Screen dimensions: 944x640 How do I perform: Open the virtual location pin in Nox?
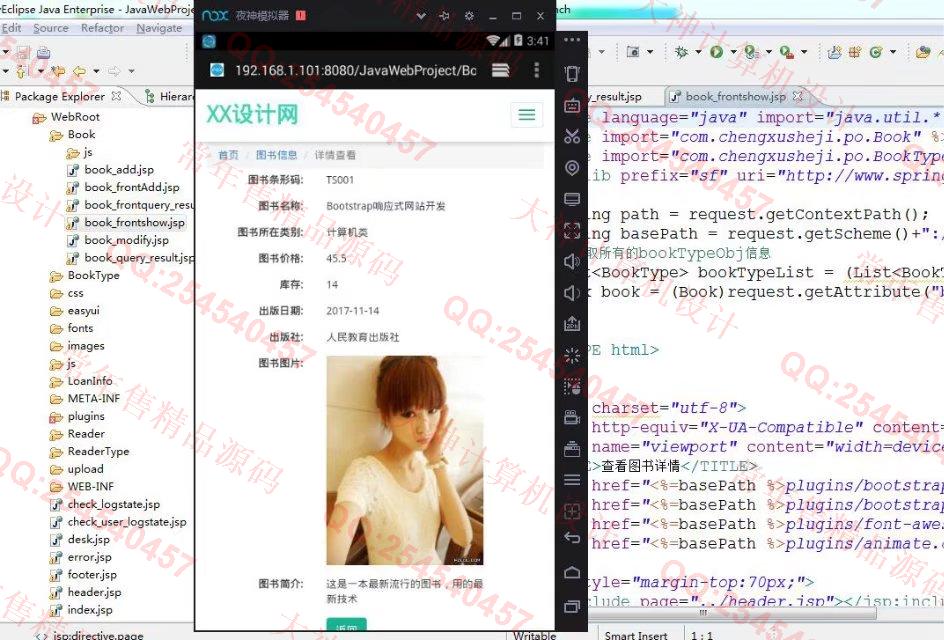(572, 167)
